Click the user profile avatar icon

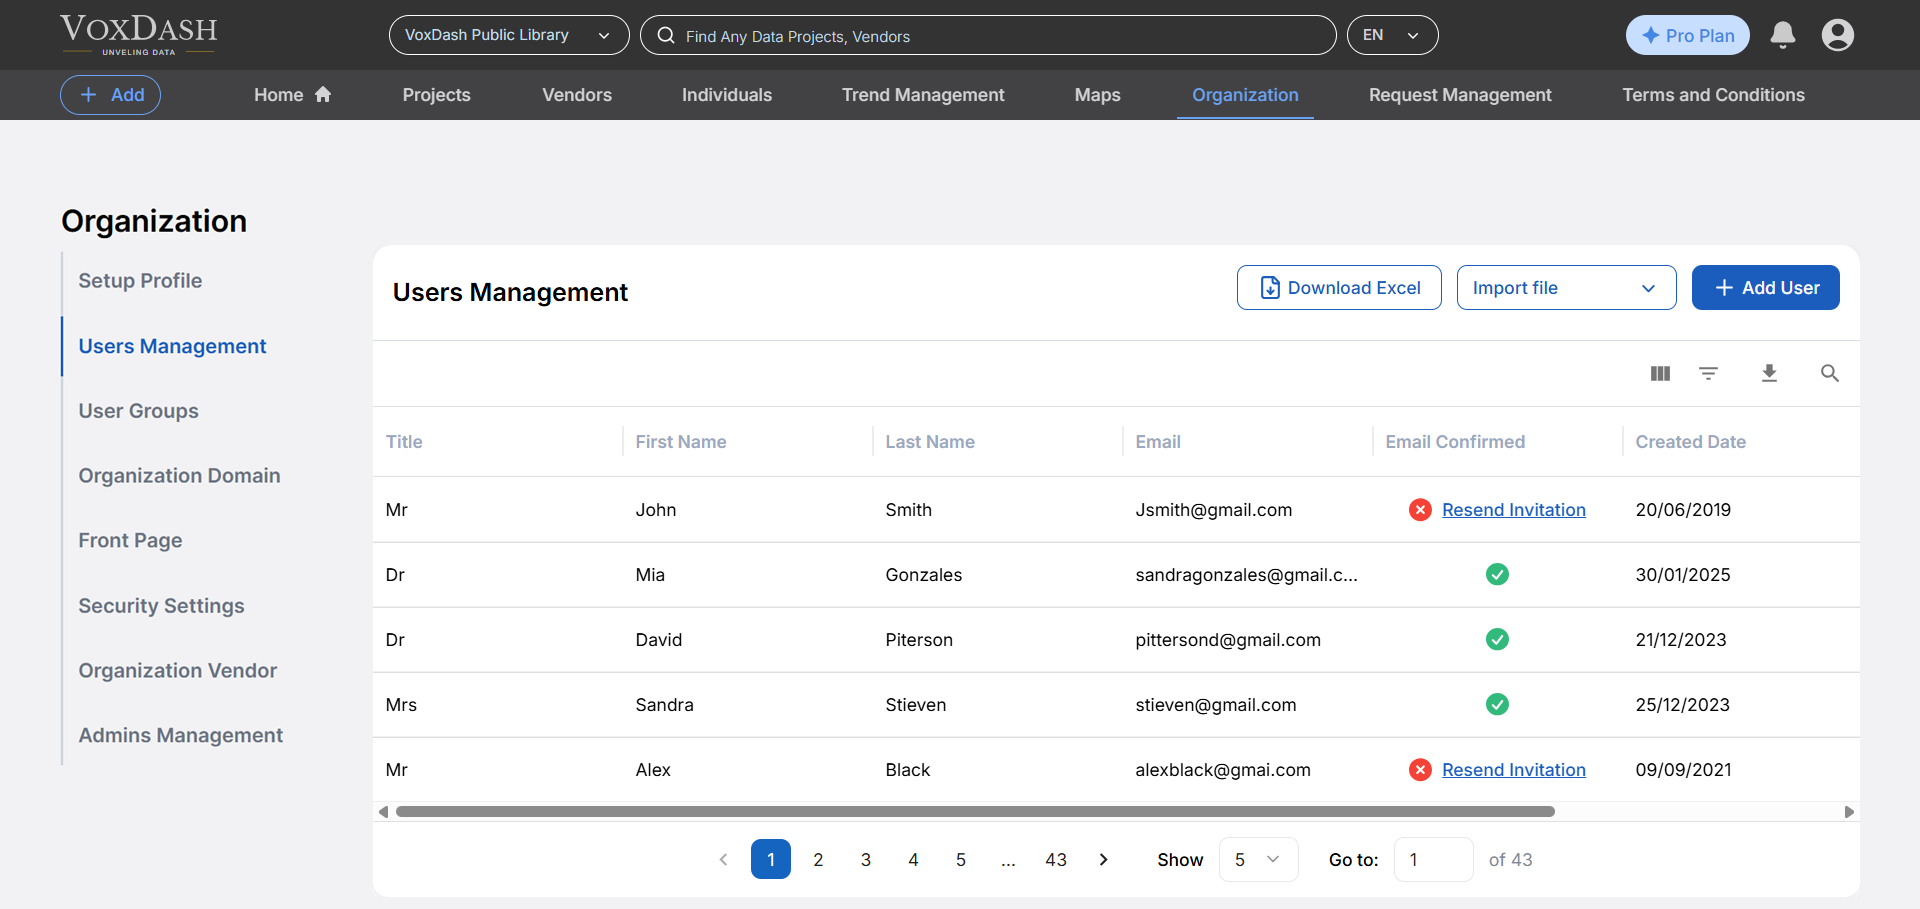1839,35
